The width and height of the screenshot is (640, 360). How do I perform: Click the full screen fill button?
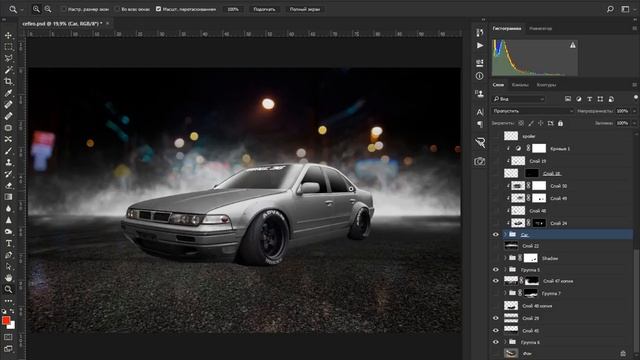304,9
